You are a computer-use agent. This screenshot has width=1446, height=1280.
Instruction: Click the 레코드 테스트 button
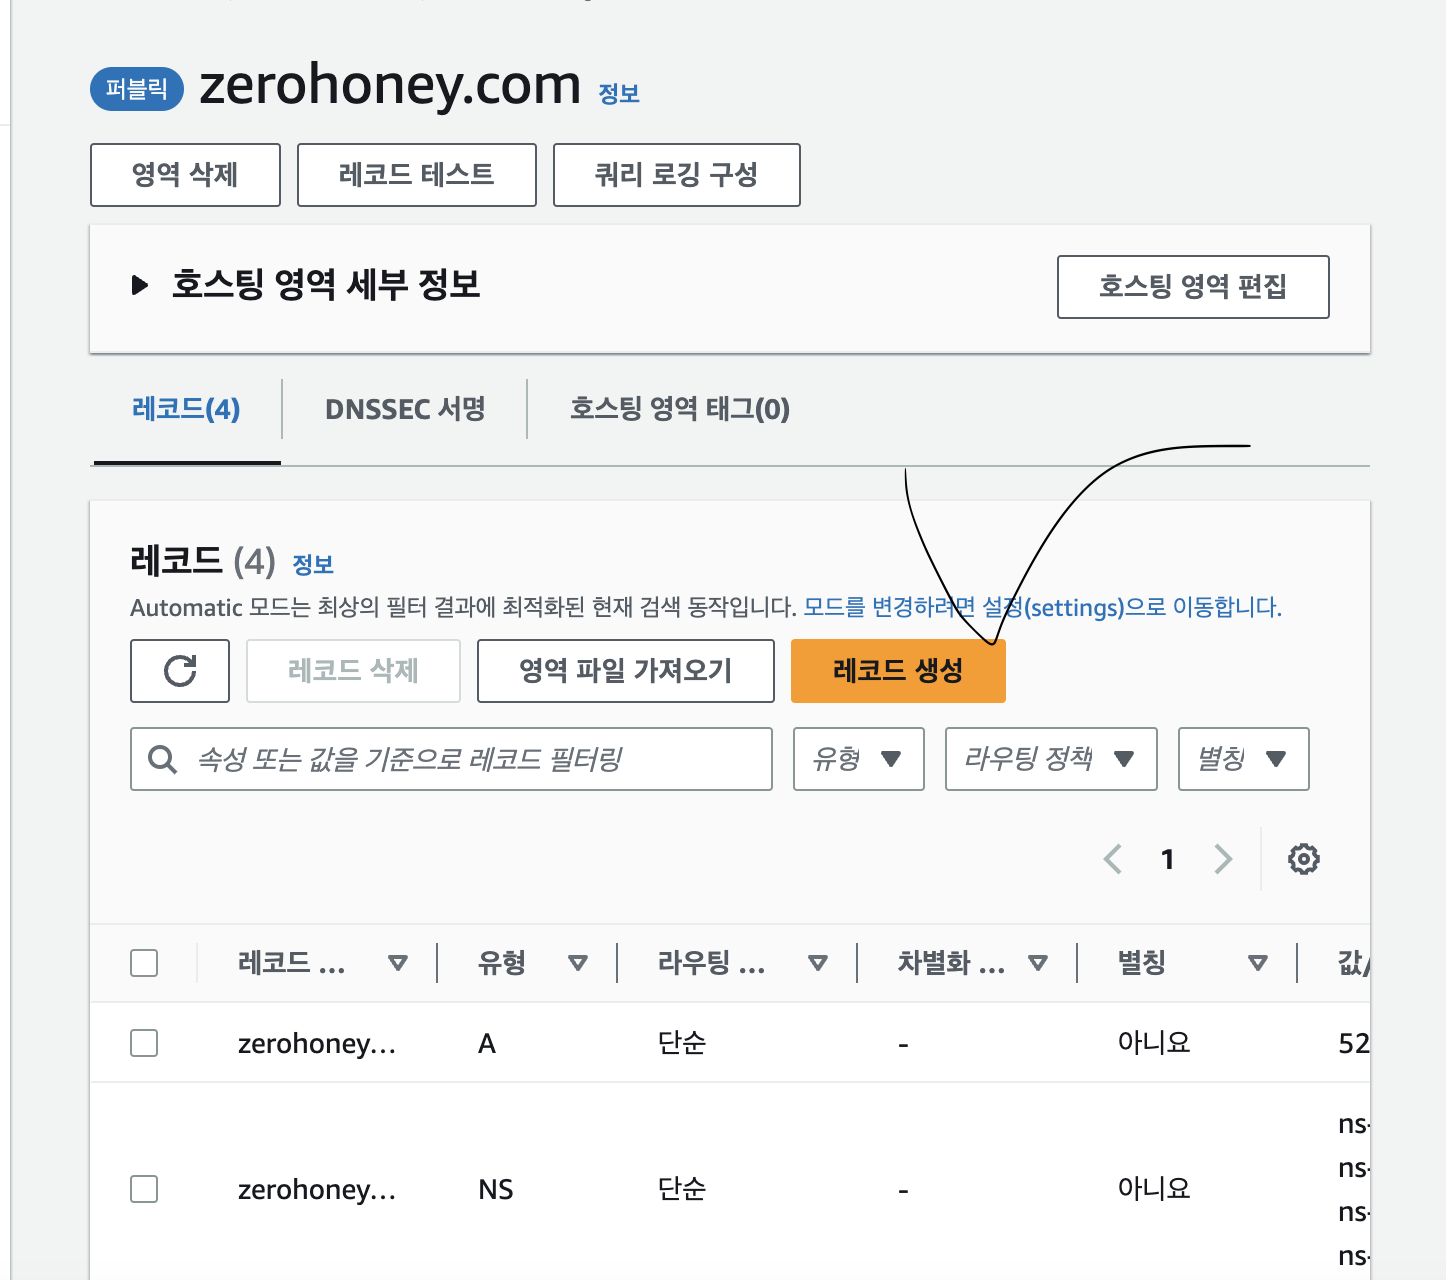tap(417, 175)
